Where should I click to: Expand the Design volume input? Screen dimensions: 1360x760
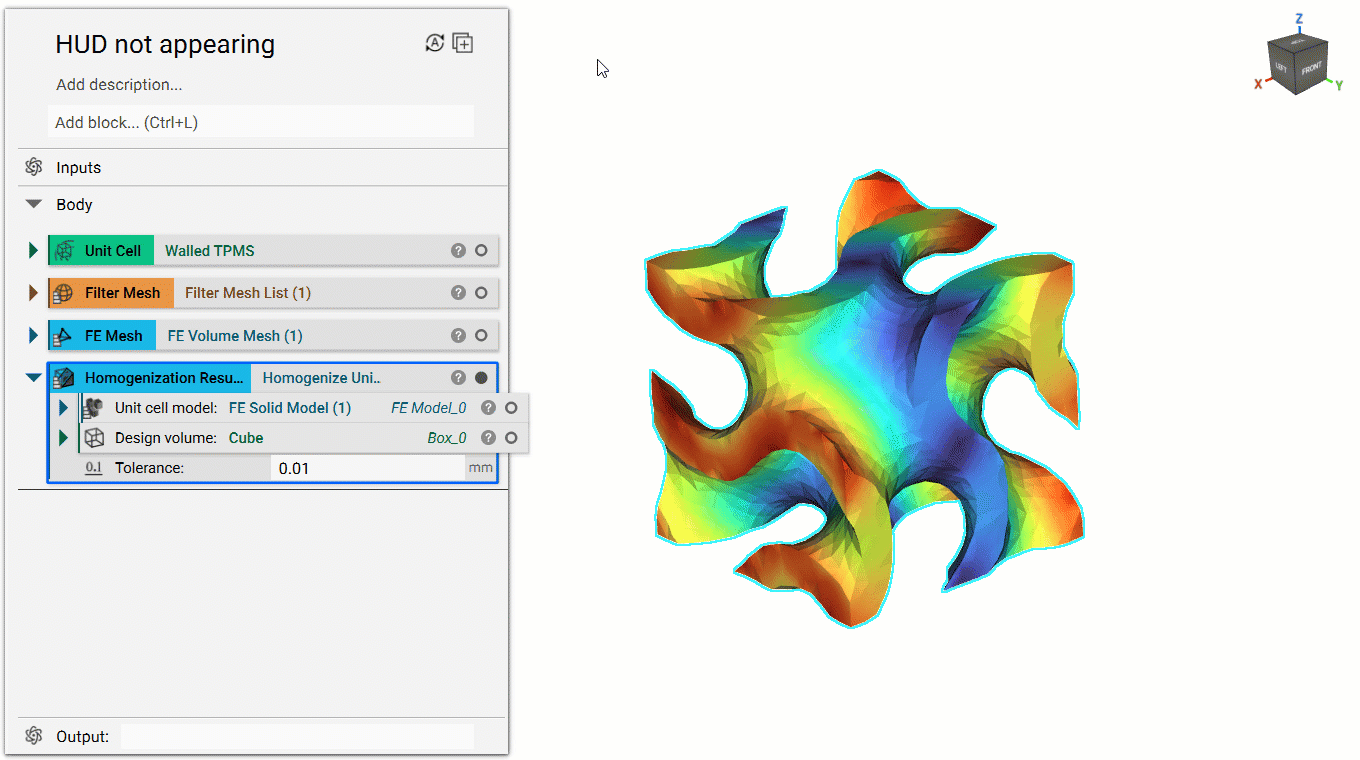pyautogui.click(x=64, y=438)
